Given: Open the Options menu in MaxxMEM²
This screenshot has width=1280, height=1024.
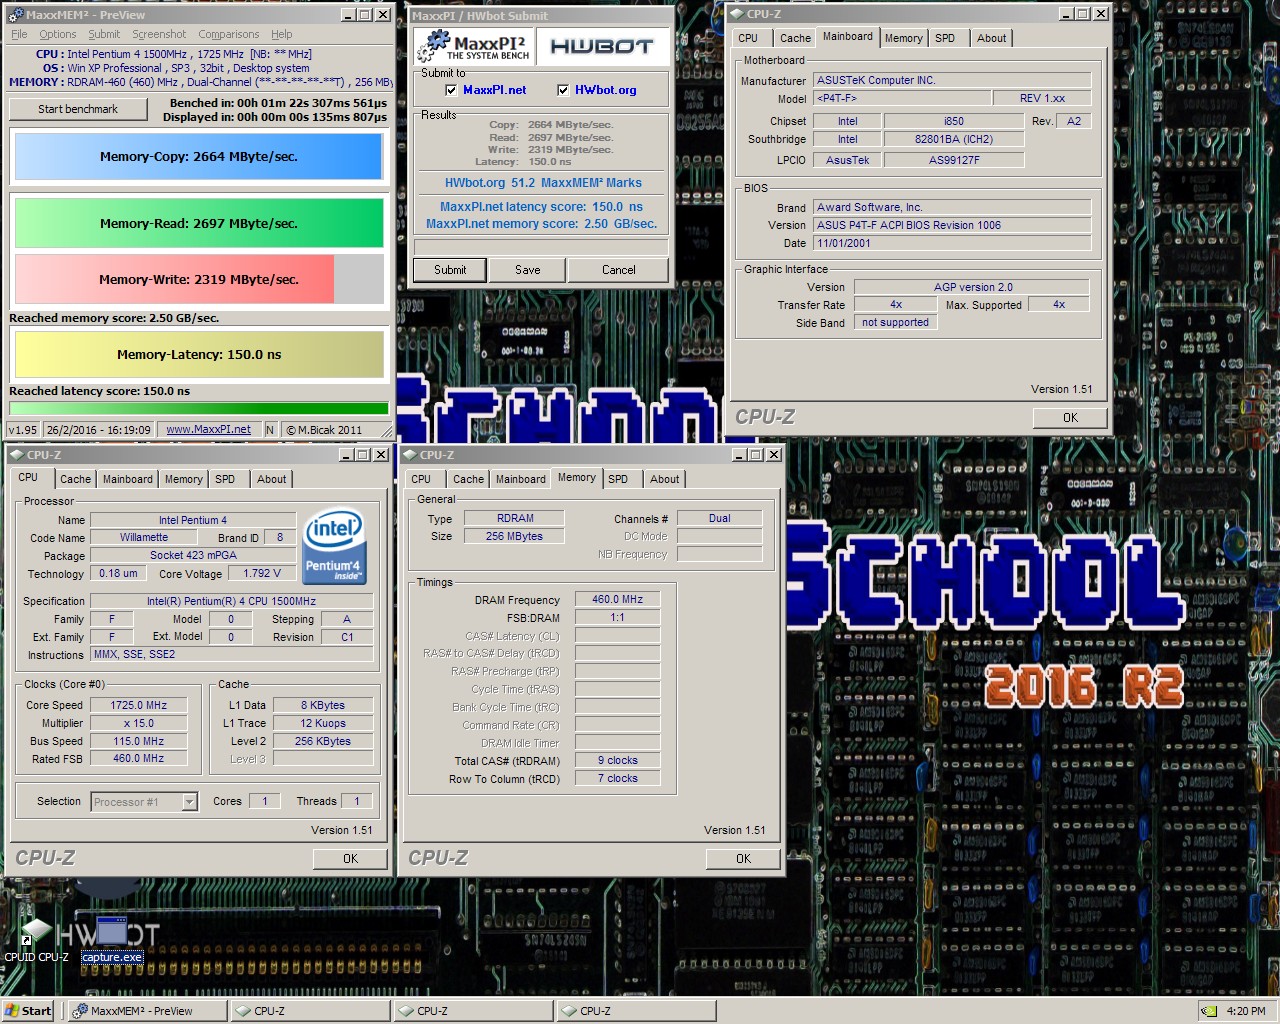Looking at the screenshot, I should pos(58,34).
